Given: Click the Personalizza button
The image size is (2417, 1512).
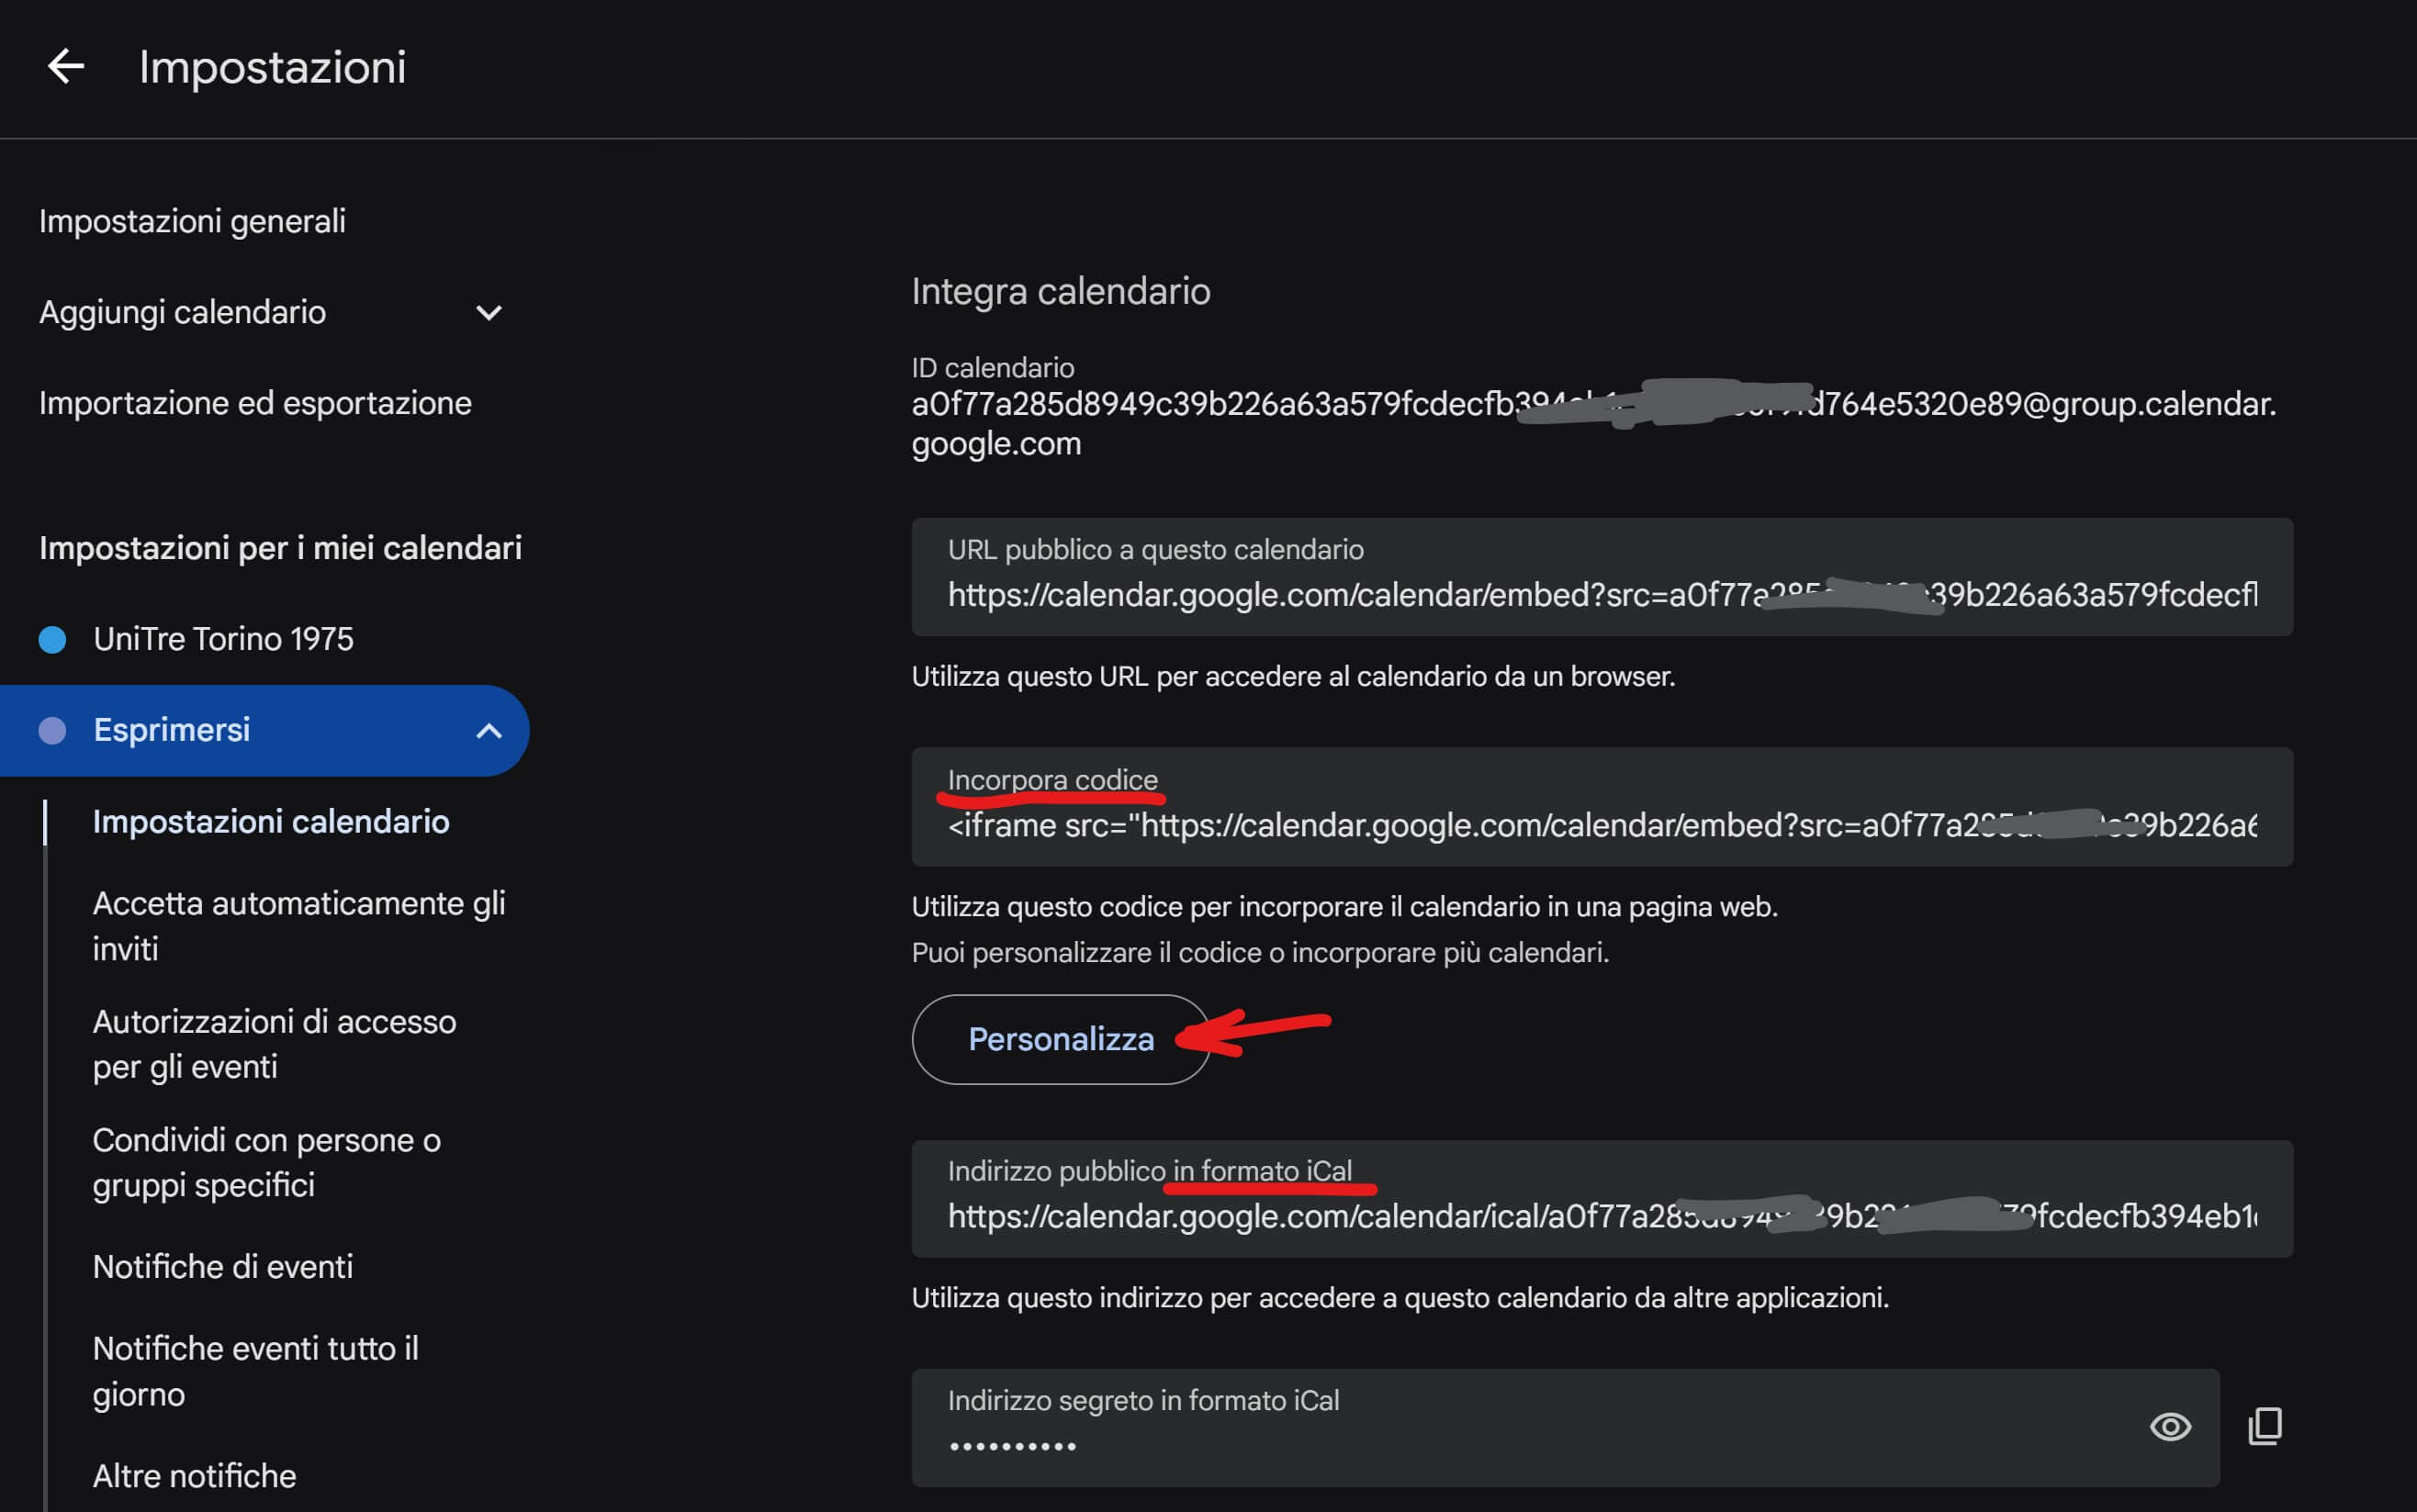Looking at the screenshot, I should tap(1060, 1039).
